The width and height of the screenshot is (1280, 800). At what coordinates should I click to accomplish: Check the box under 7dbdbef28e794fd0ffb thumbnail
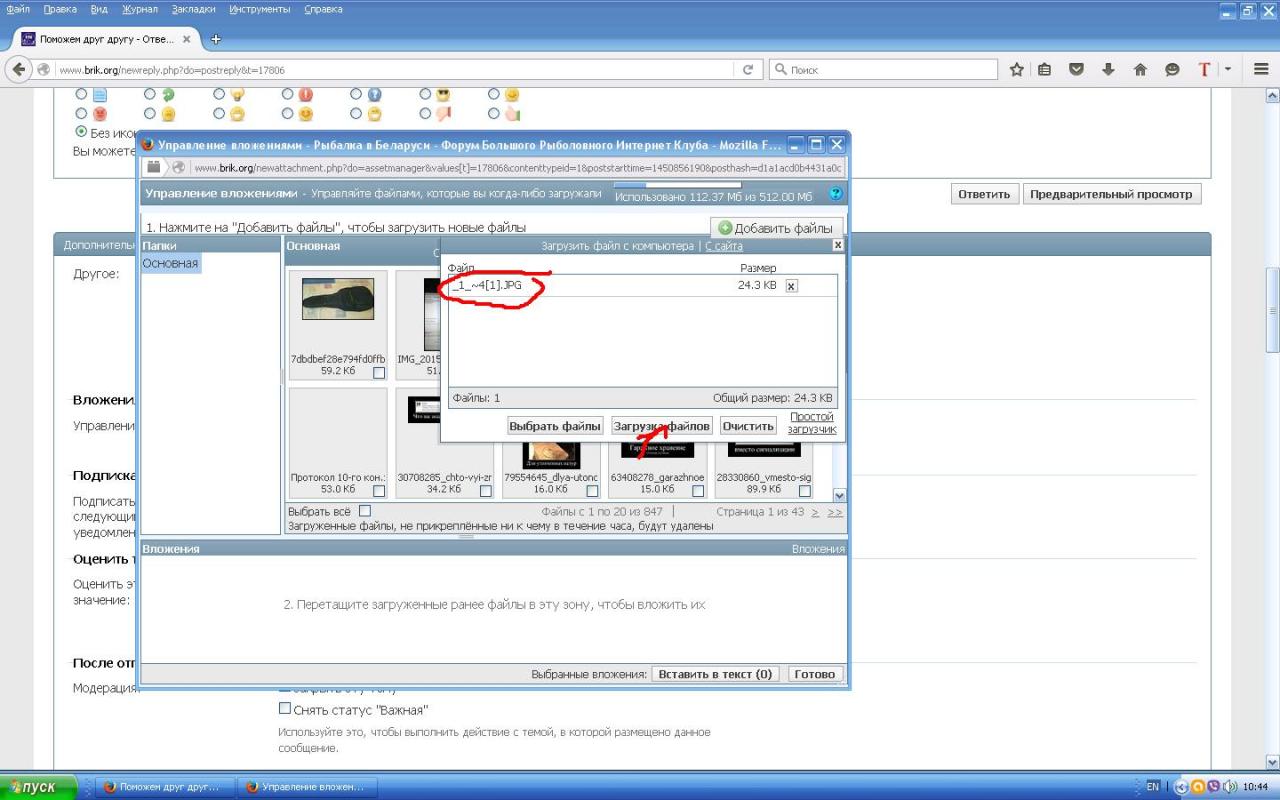[379, 373]
